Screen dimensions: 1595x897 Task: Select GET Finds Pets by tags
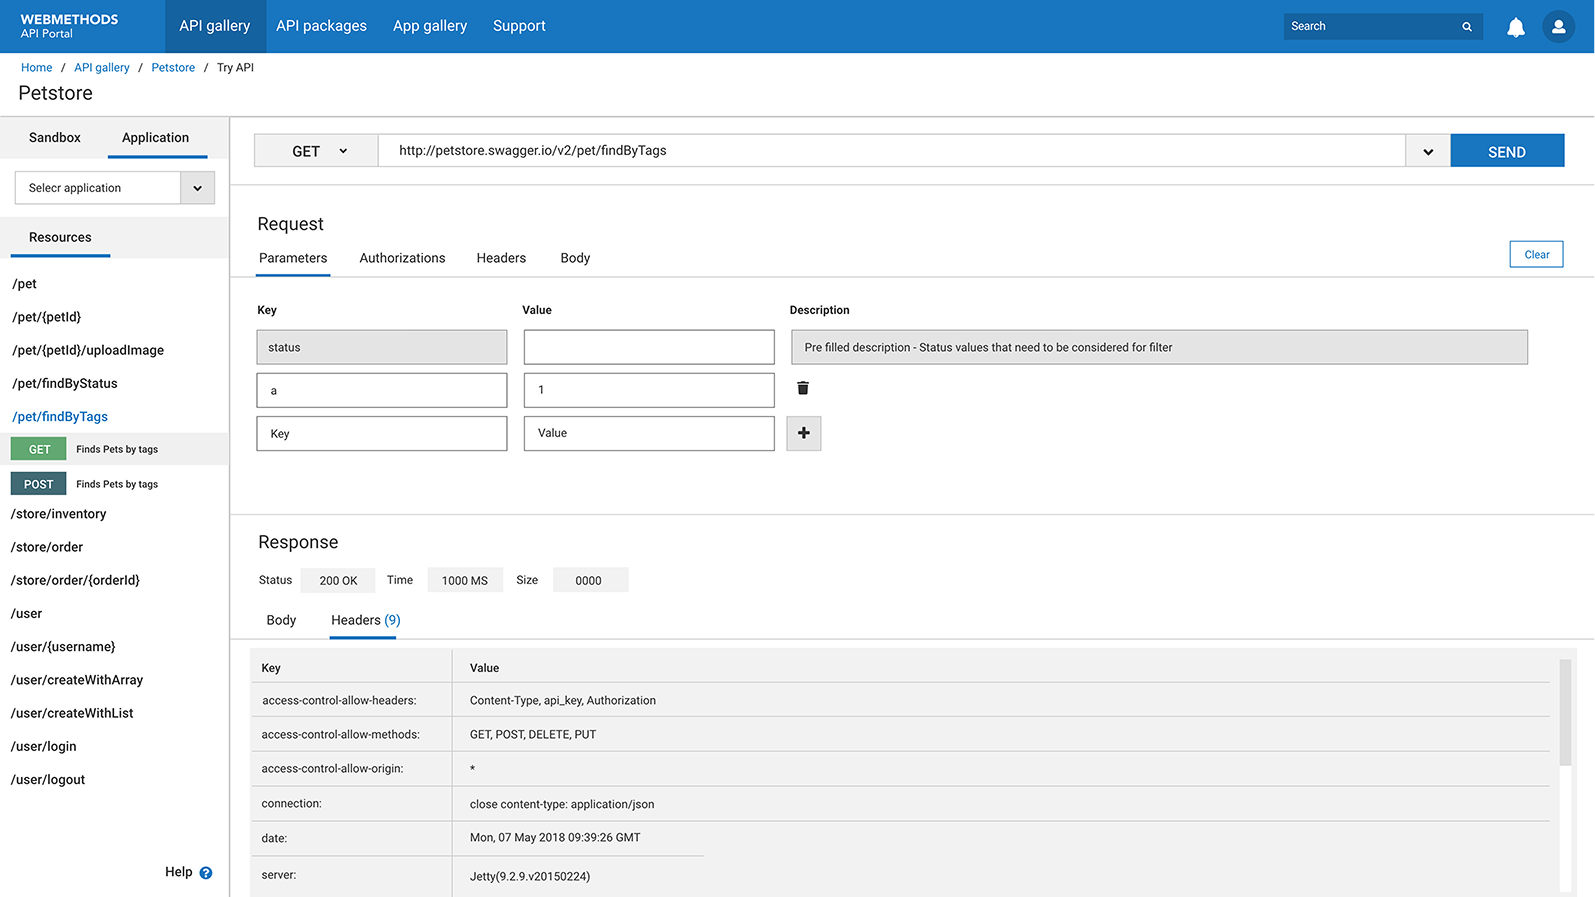[115, 449]
